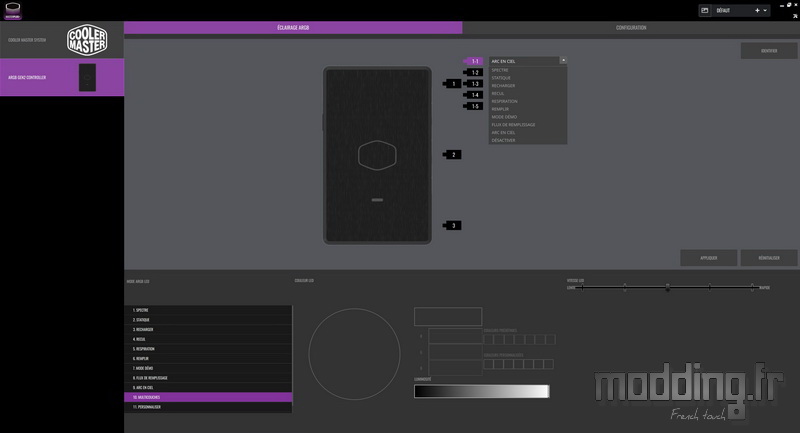Click the LED speed slider track
Image resolution: width=800 pixels, height=433 pixels.
(667, 288)
